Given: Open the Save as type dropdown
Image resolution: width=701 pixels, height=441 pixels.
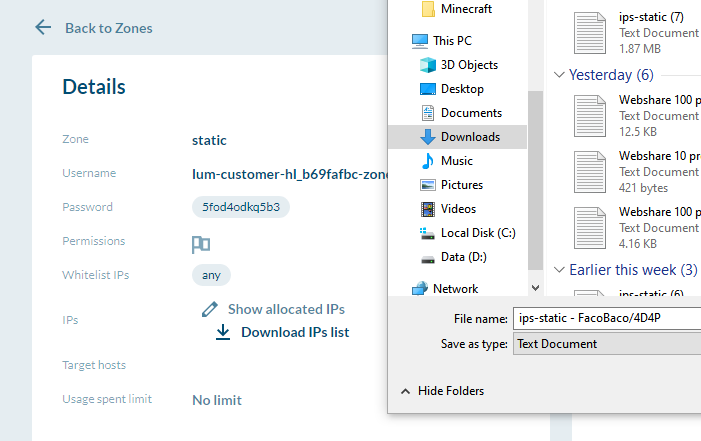Looking at the screenshot, I should (607, 344).
